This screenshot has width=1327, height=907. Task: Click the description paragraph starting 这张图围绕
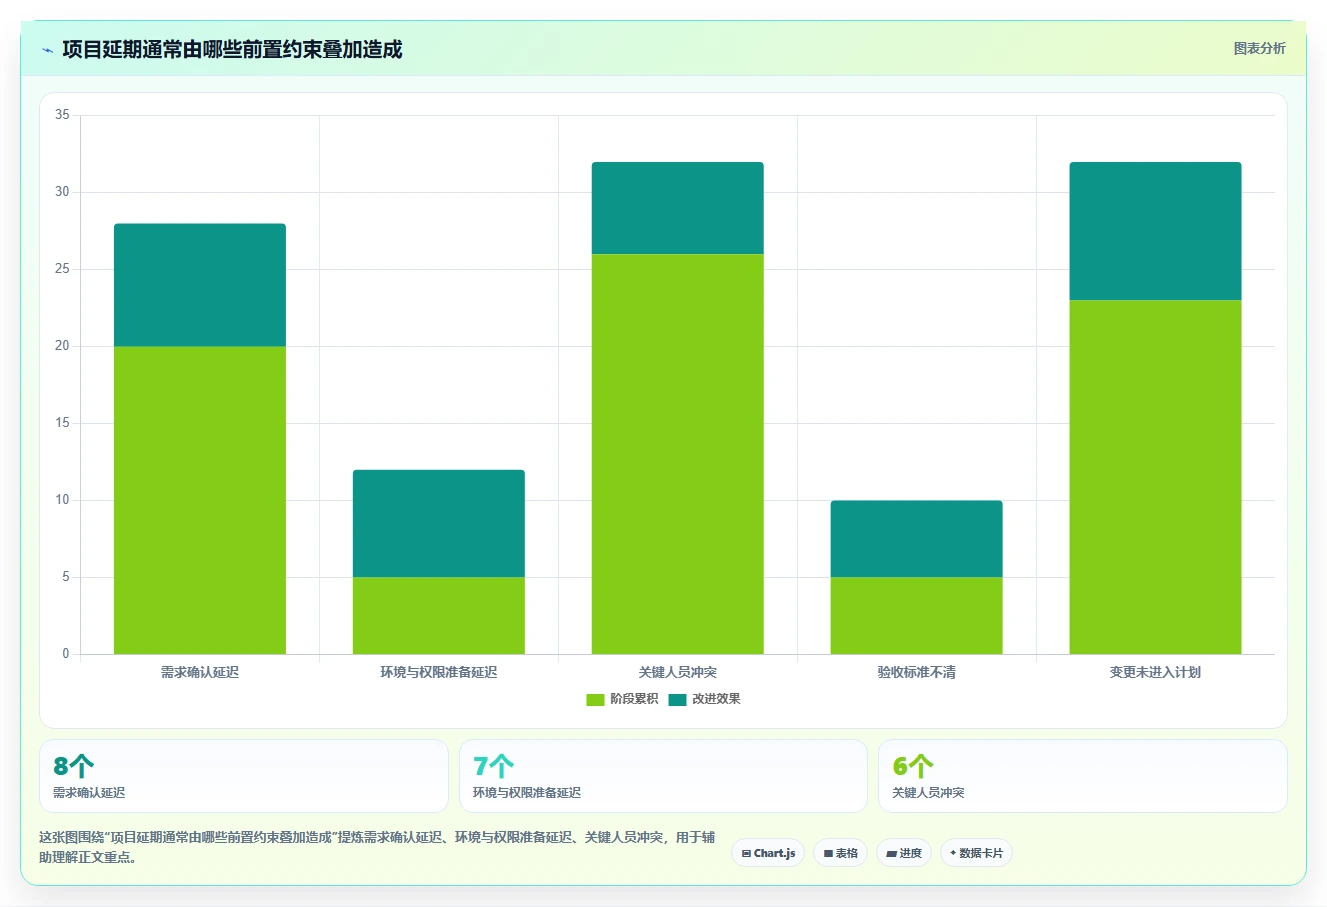[377, 847]
